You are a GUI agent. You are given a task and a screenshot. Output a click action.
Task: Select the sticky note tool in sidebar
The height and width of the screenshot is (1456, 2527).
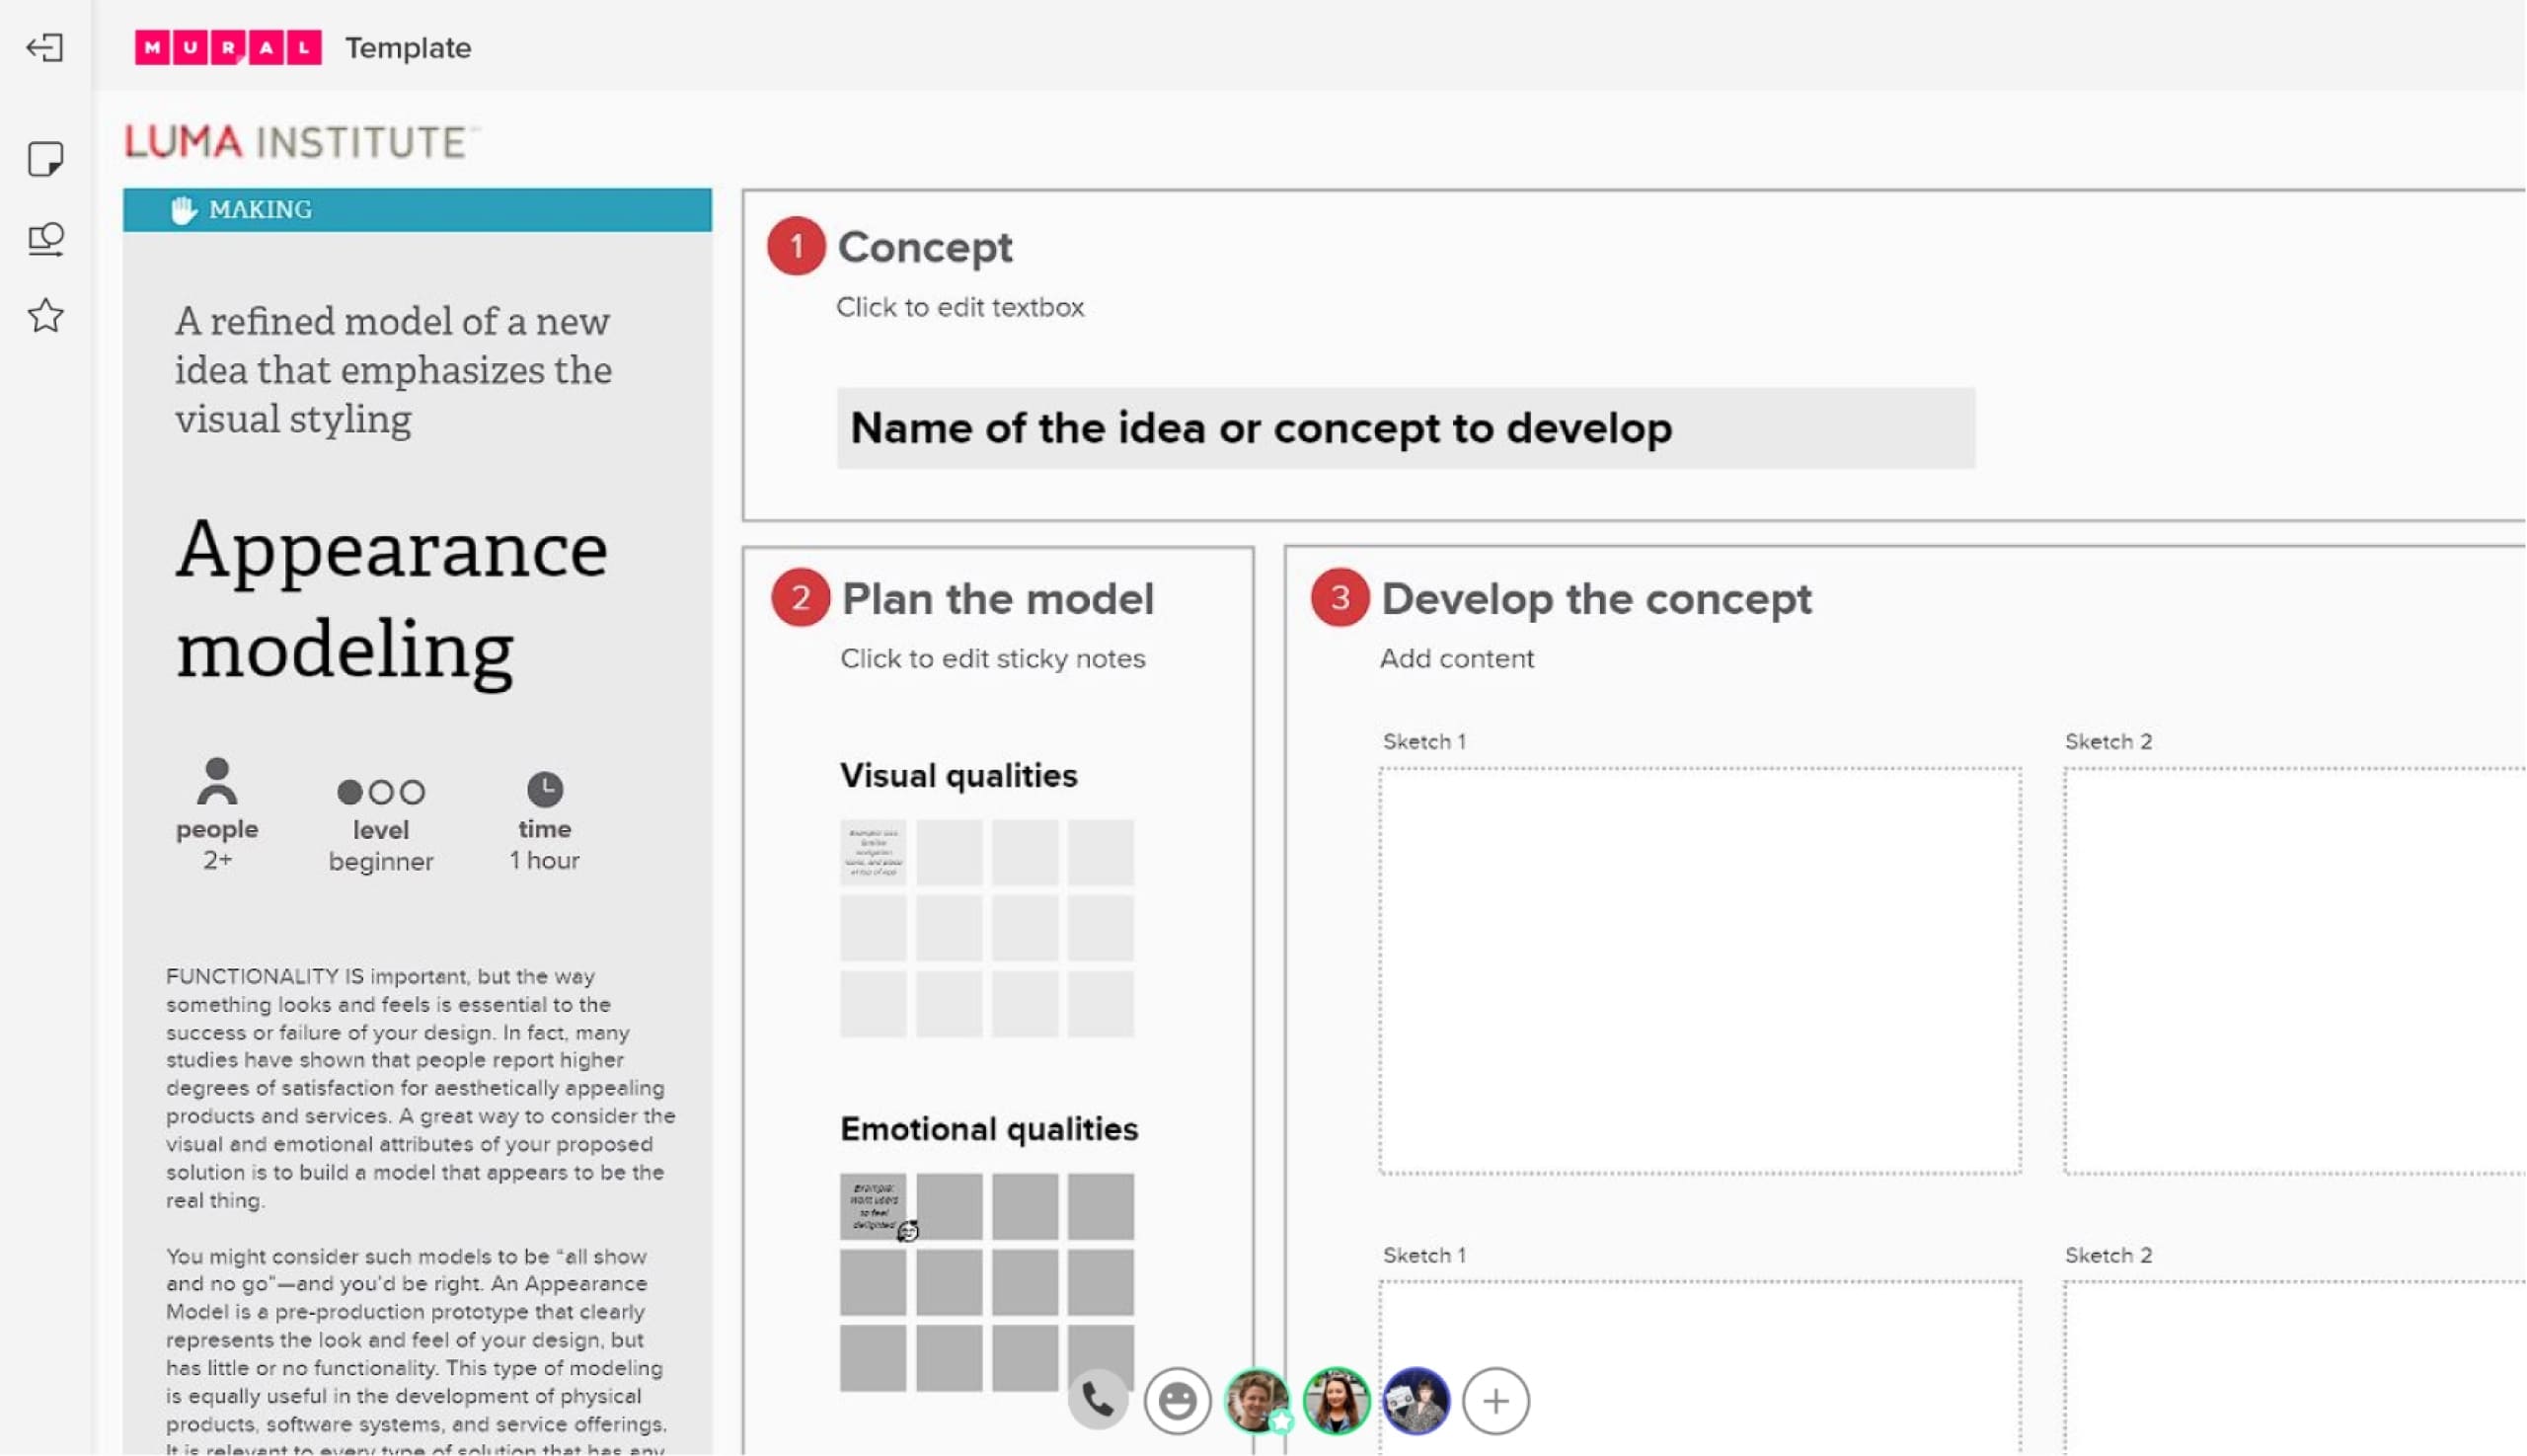coord(45,158)
